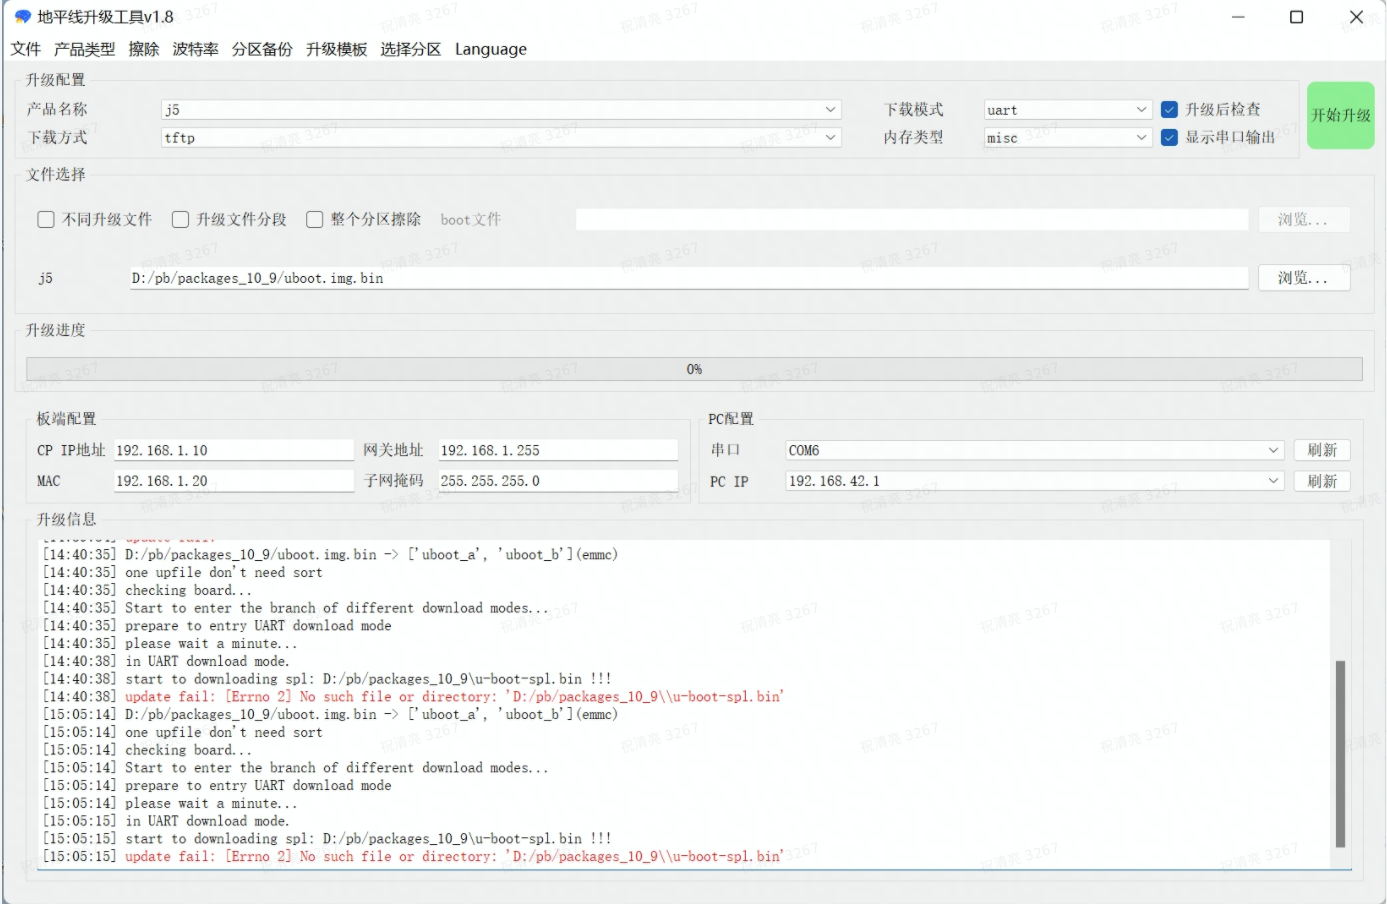Click 刷新 button beside PC IP

click(1321, 481)
